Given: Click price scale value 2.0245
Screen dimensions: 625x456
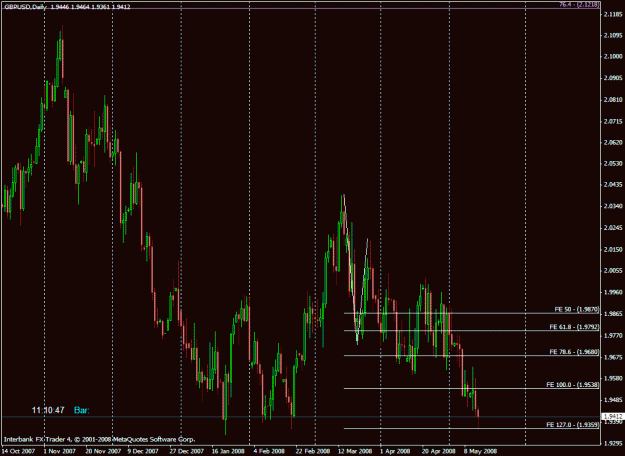Looking at the screenshot, I should (x=613, y=228).
